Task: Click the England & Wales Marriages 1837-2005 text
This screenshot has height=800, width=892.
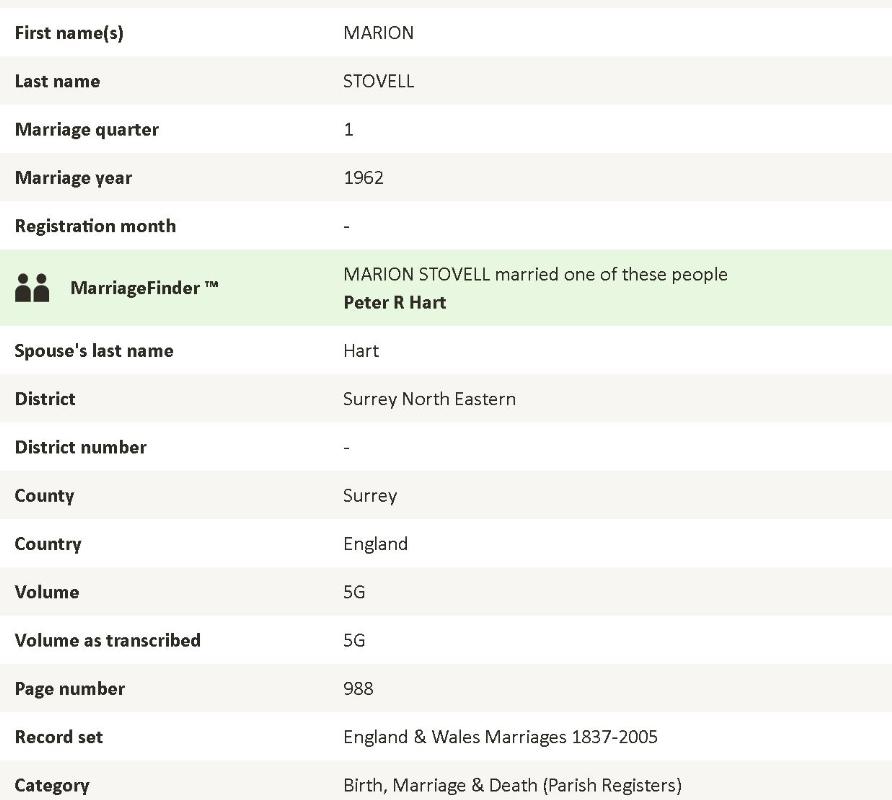Action: (x=500, y=737)
